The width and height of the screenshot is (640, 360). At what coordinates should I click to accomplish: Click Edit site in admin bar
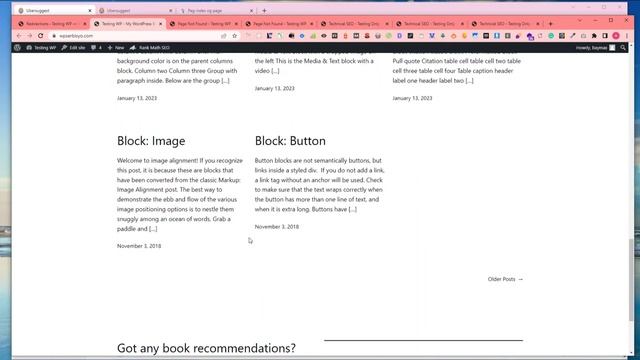(x=73, y=48)
